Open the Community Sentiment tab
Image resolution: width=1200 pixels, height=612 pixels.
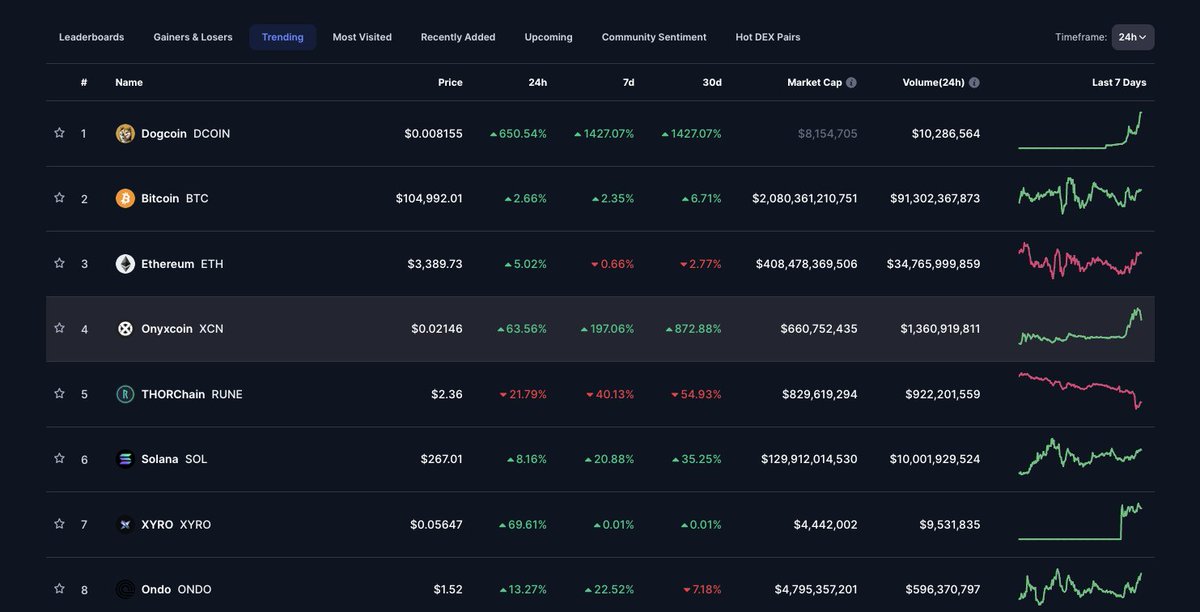653,36
